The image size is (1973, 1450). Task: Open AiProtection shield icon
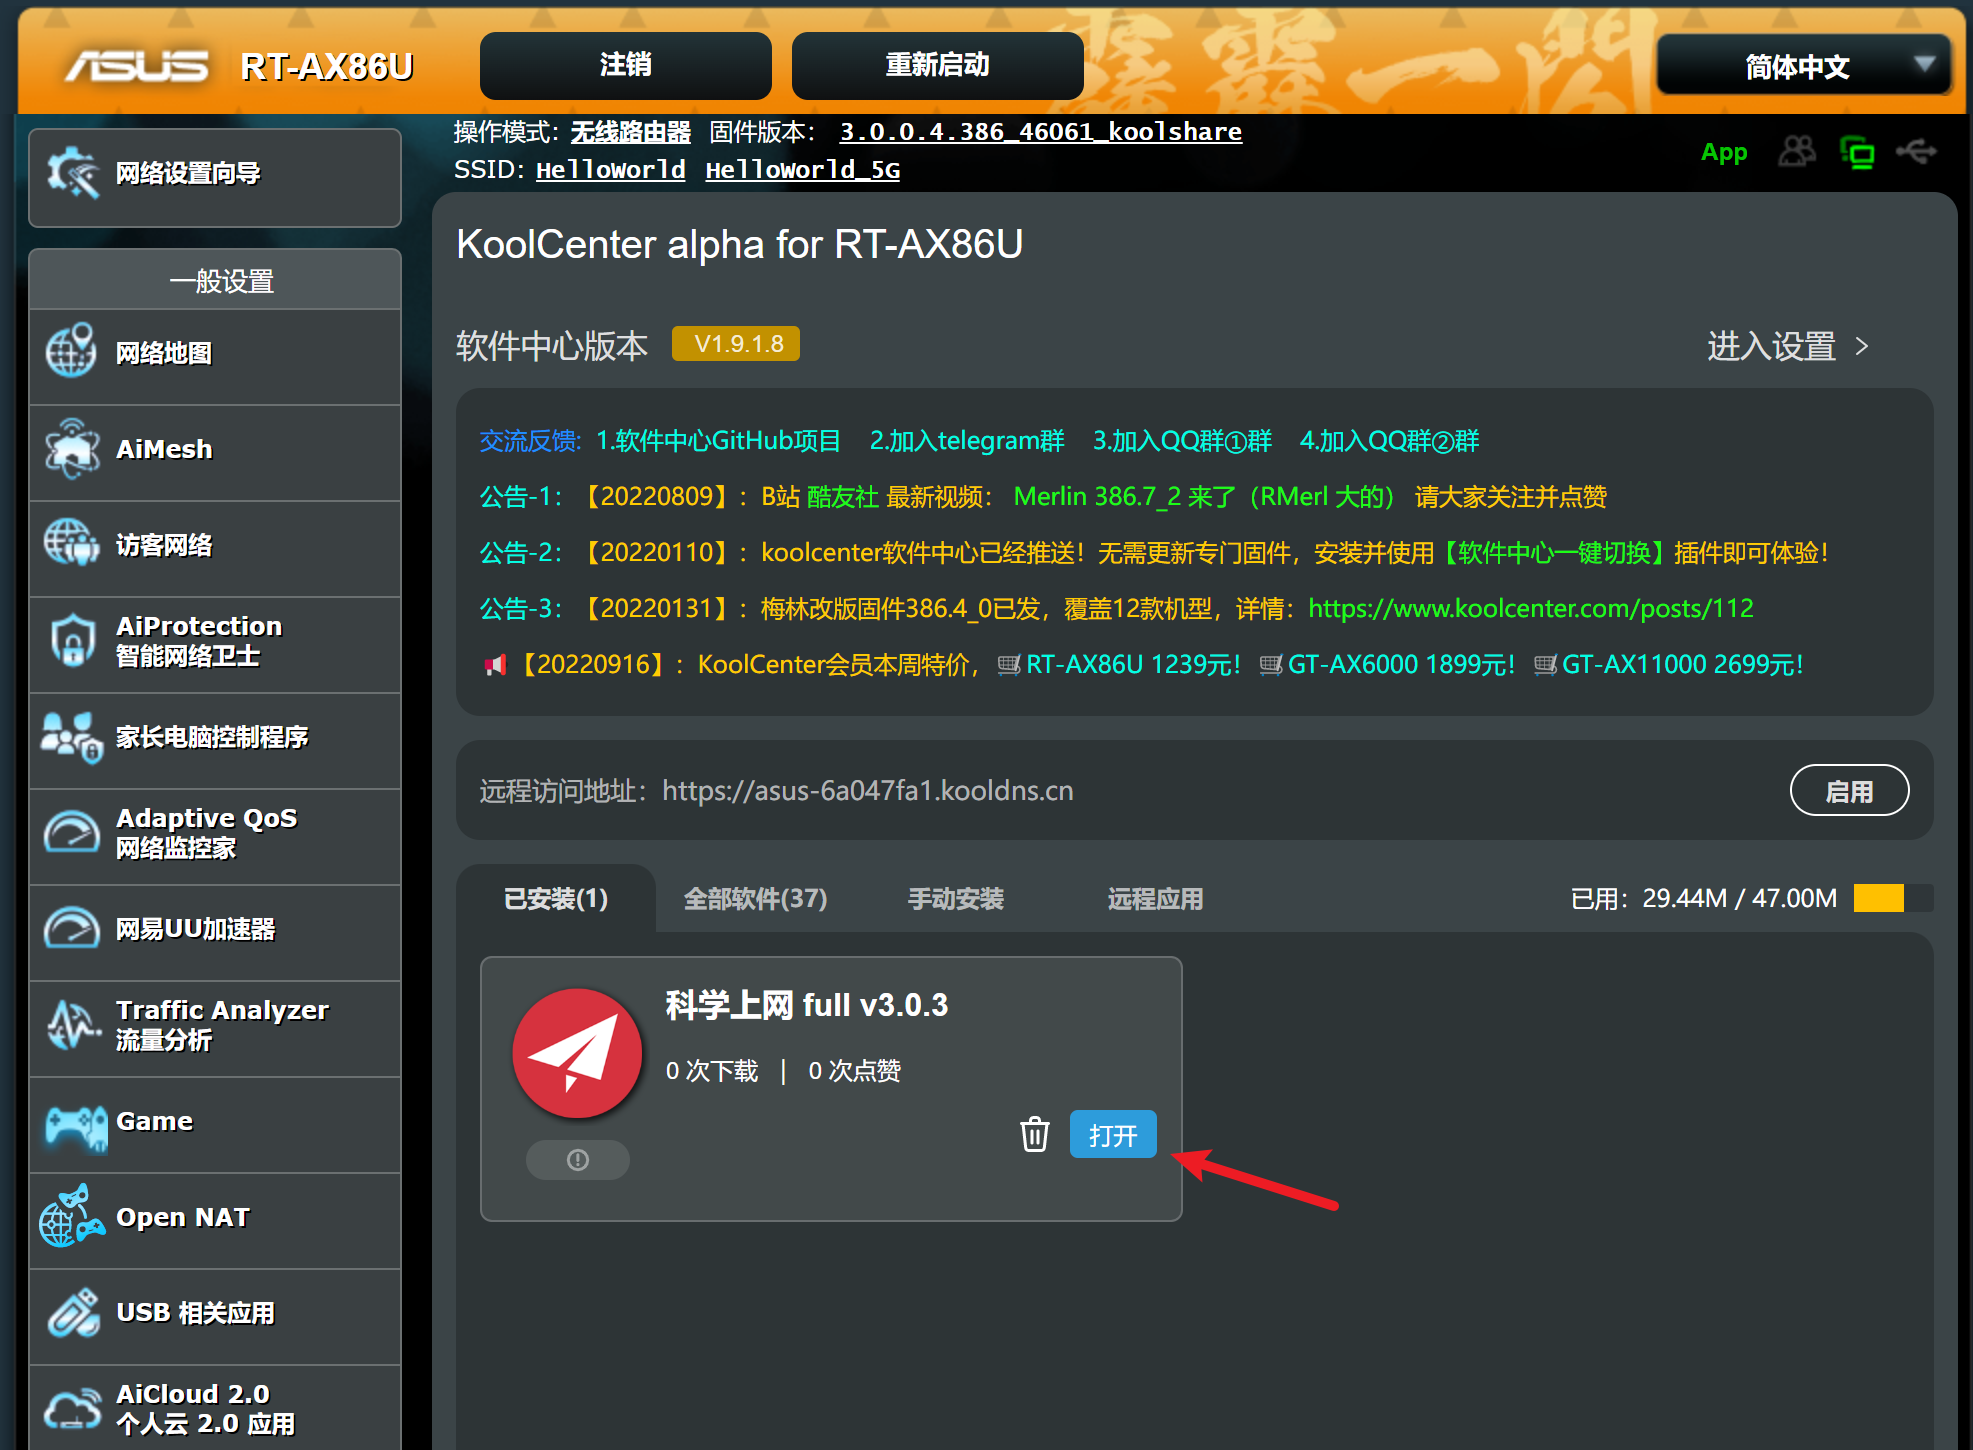(72, 640)
